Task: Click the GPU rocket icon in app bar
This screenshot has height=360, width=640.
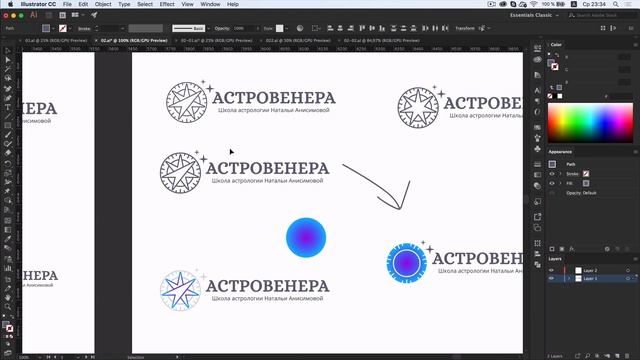Action: click(94, 15)
